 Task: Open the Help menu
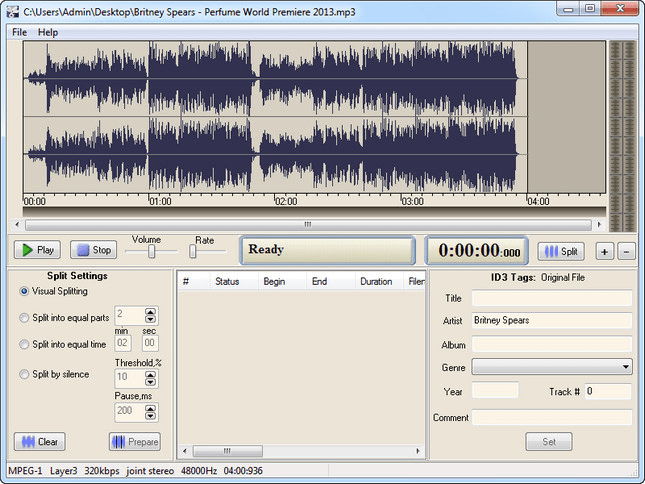48,32
